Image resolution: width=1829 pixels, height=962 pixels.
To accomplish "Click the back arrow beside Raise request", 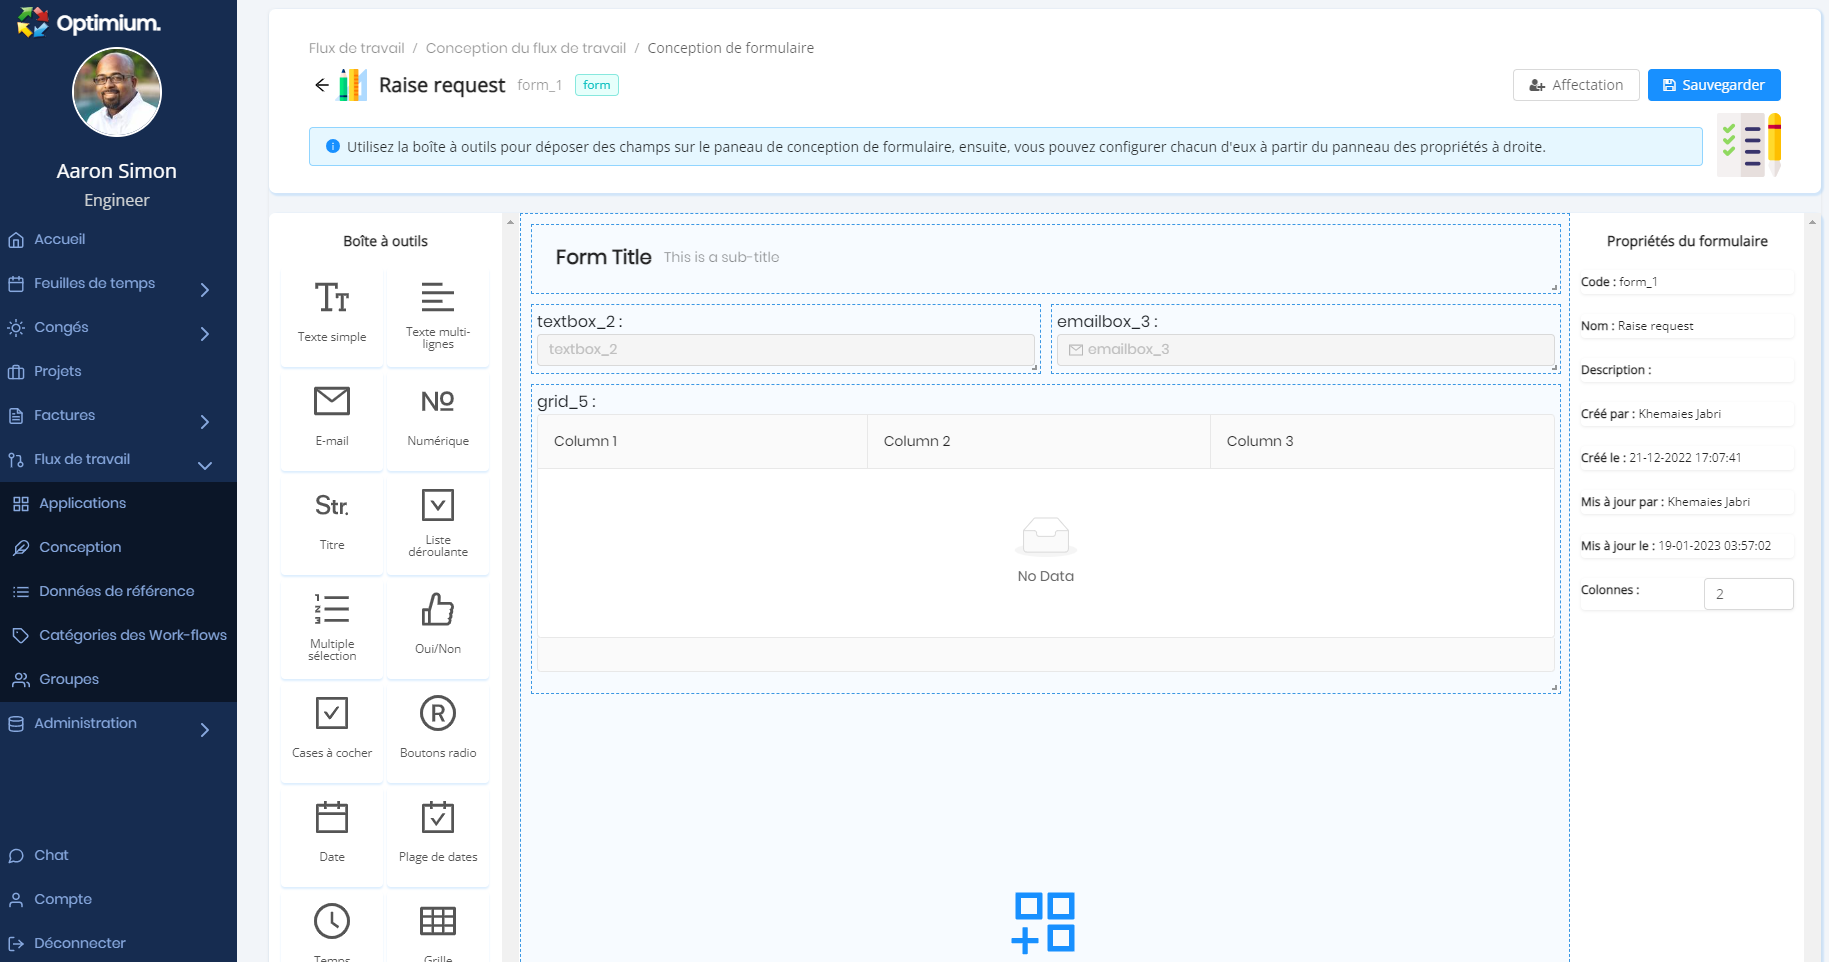I will pos(321,85).
